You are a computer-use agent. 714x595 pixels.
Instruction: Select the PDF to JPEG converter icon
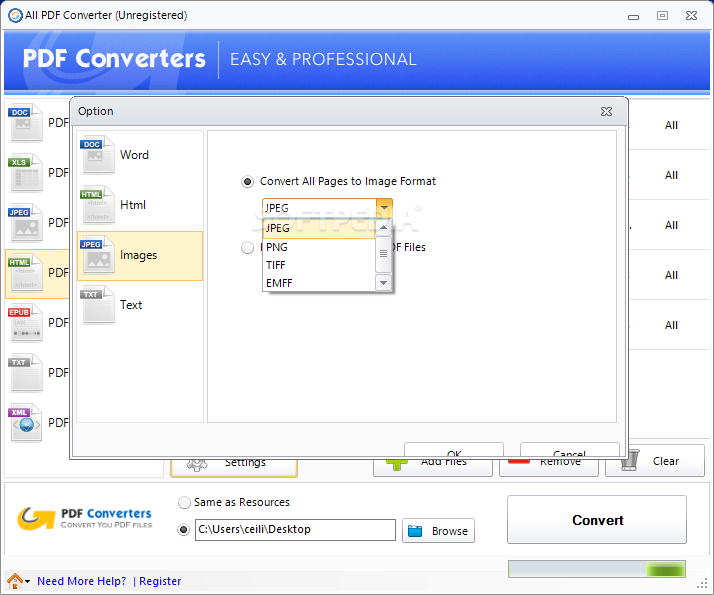[26, 223]
